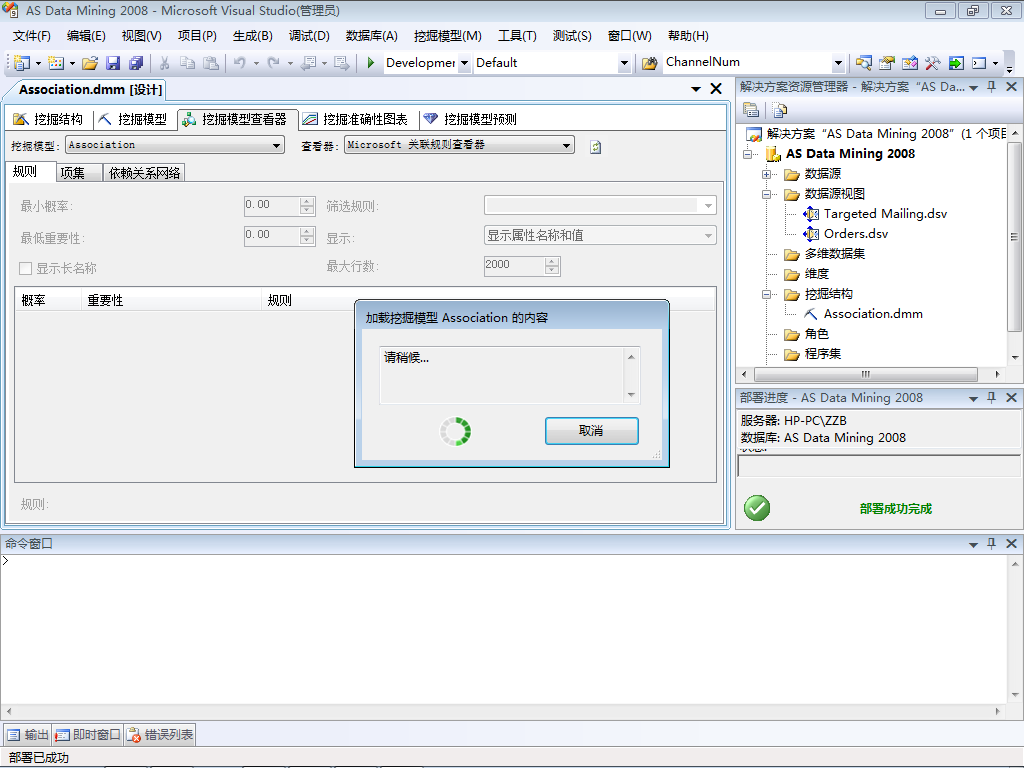Open the 筛选规则 filter combo box

600,205
